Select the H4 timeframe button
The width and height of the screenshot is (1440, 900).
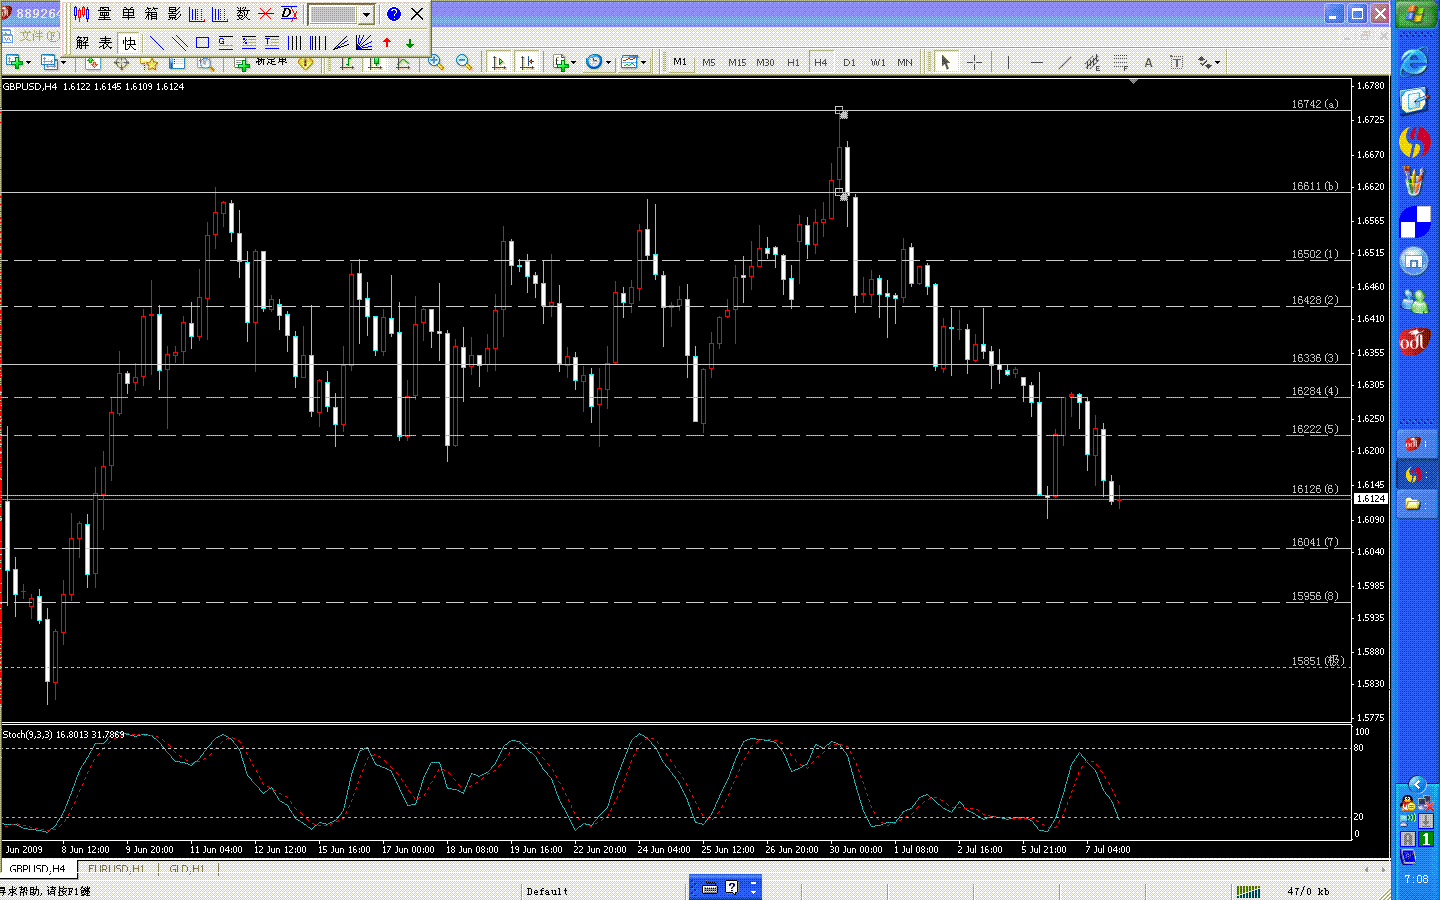pyautogui.click(x=821, y=62)
